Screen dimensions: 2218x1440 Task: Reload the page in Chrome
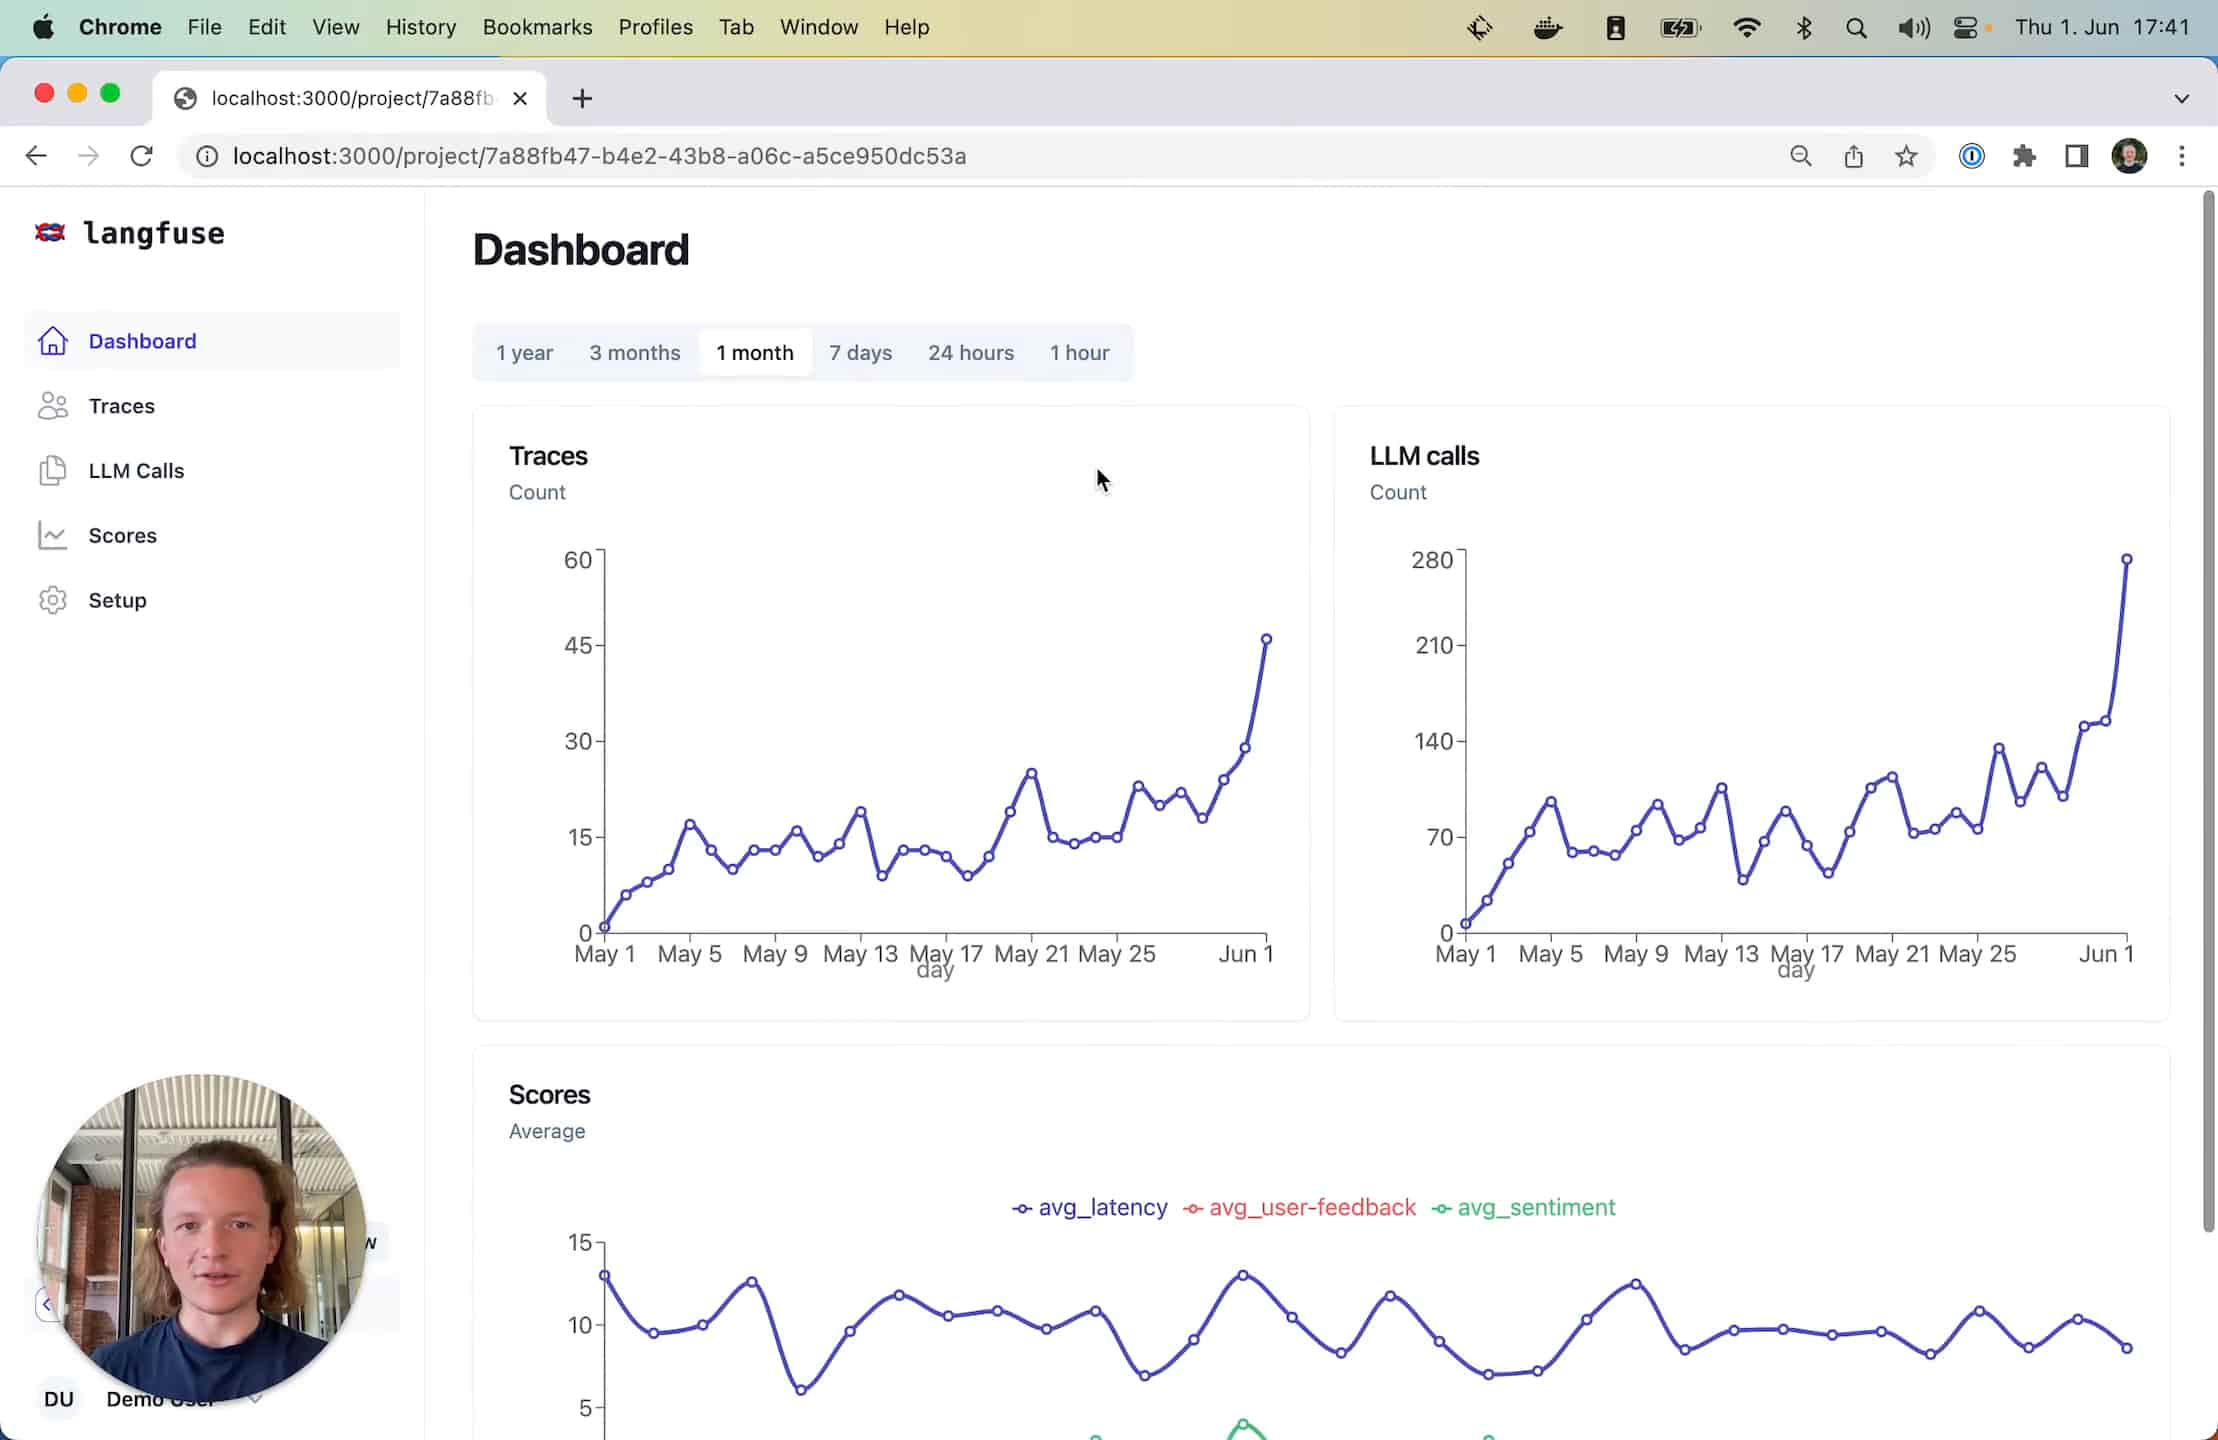tap(141, 156)
